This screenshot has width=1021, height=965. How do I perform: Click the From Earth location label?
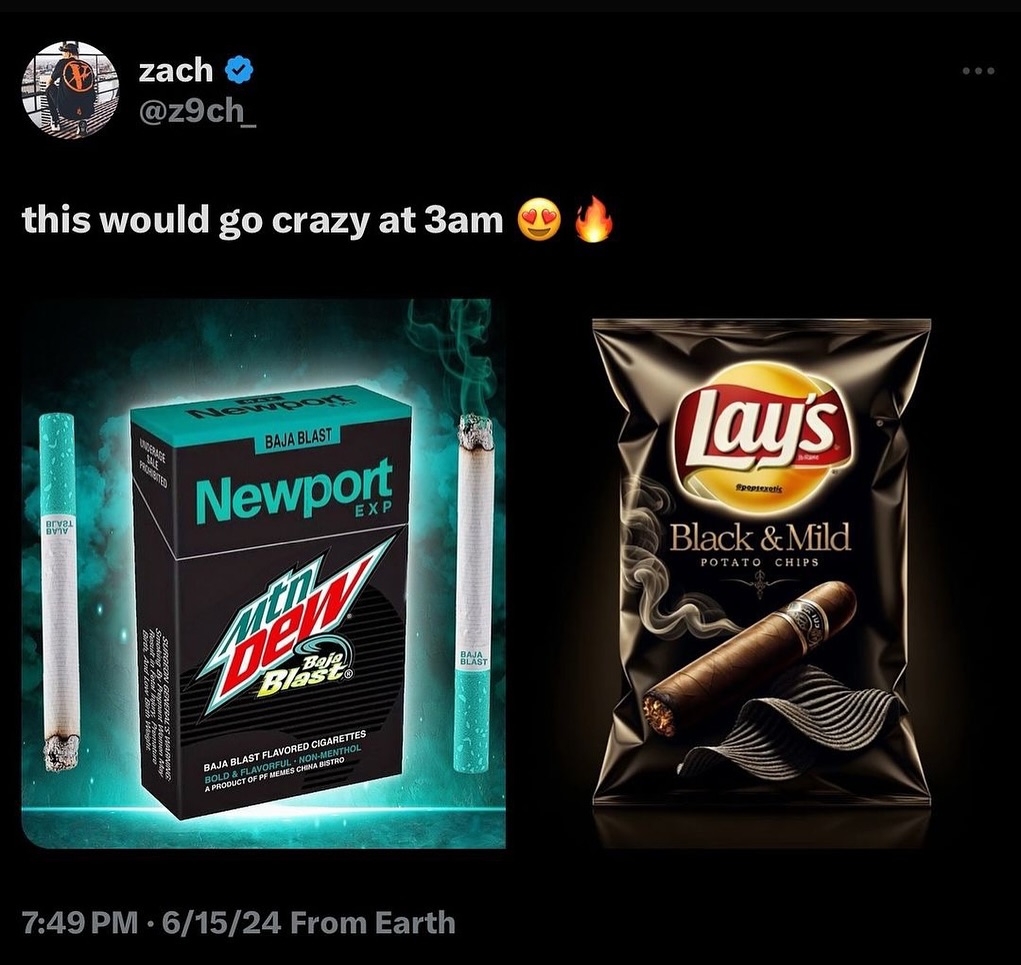pos(372,922)
